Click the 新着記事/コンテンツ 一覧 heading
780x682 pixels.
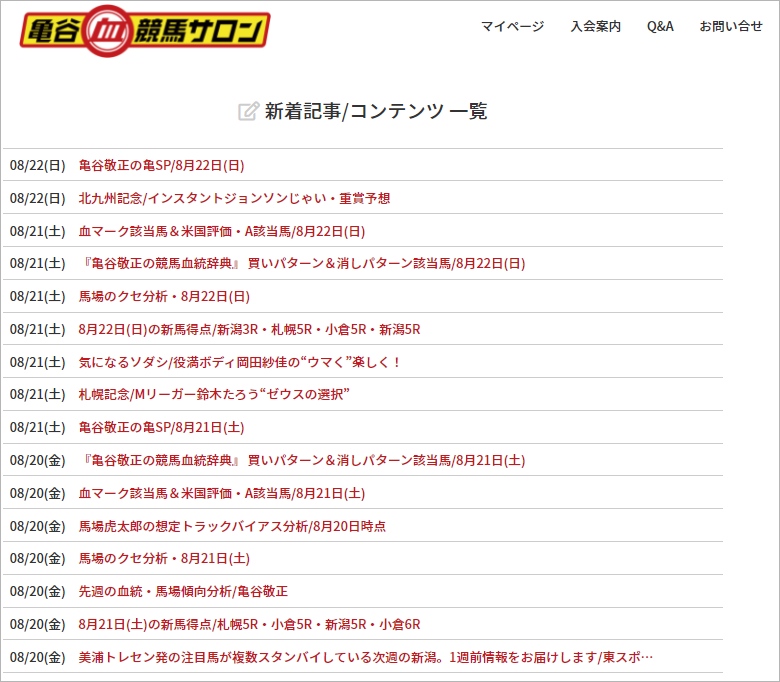click(x=376, y=111)
